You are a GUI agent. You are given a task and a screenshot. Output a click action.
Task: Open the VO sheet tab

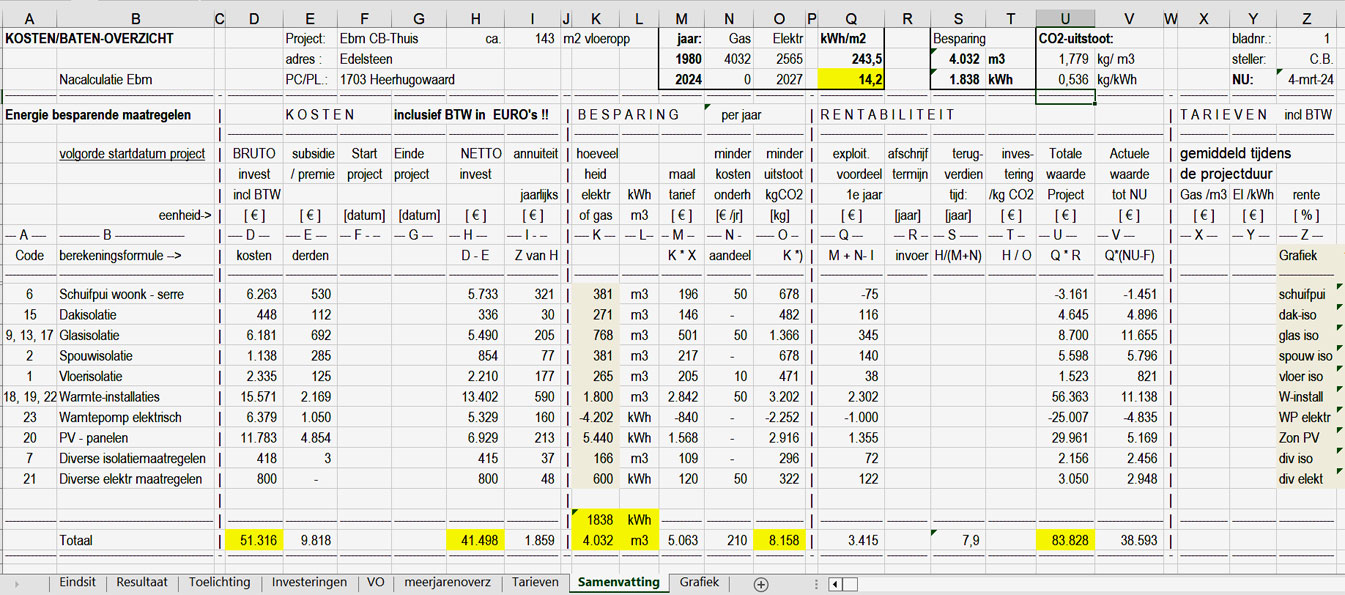pyautogui.click(x=375, y=582)
